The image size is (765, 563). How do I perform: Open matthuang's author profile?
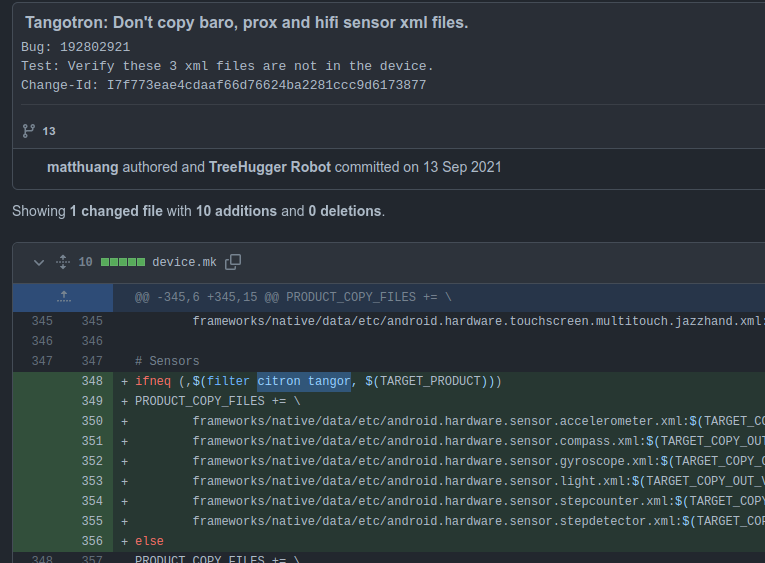(x=83, y=167)
